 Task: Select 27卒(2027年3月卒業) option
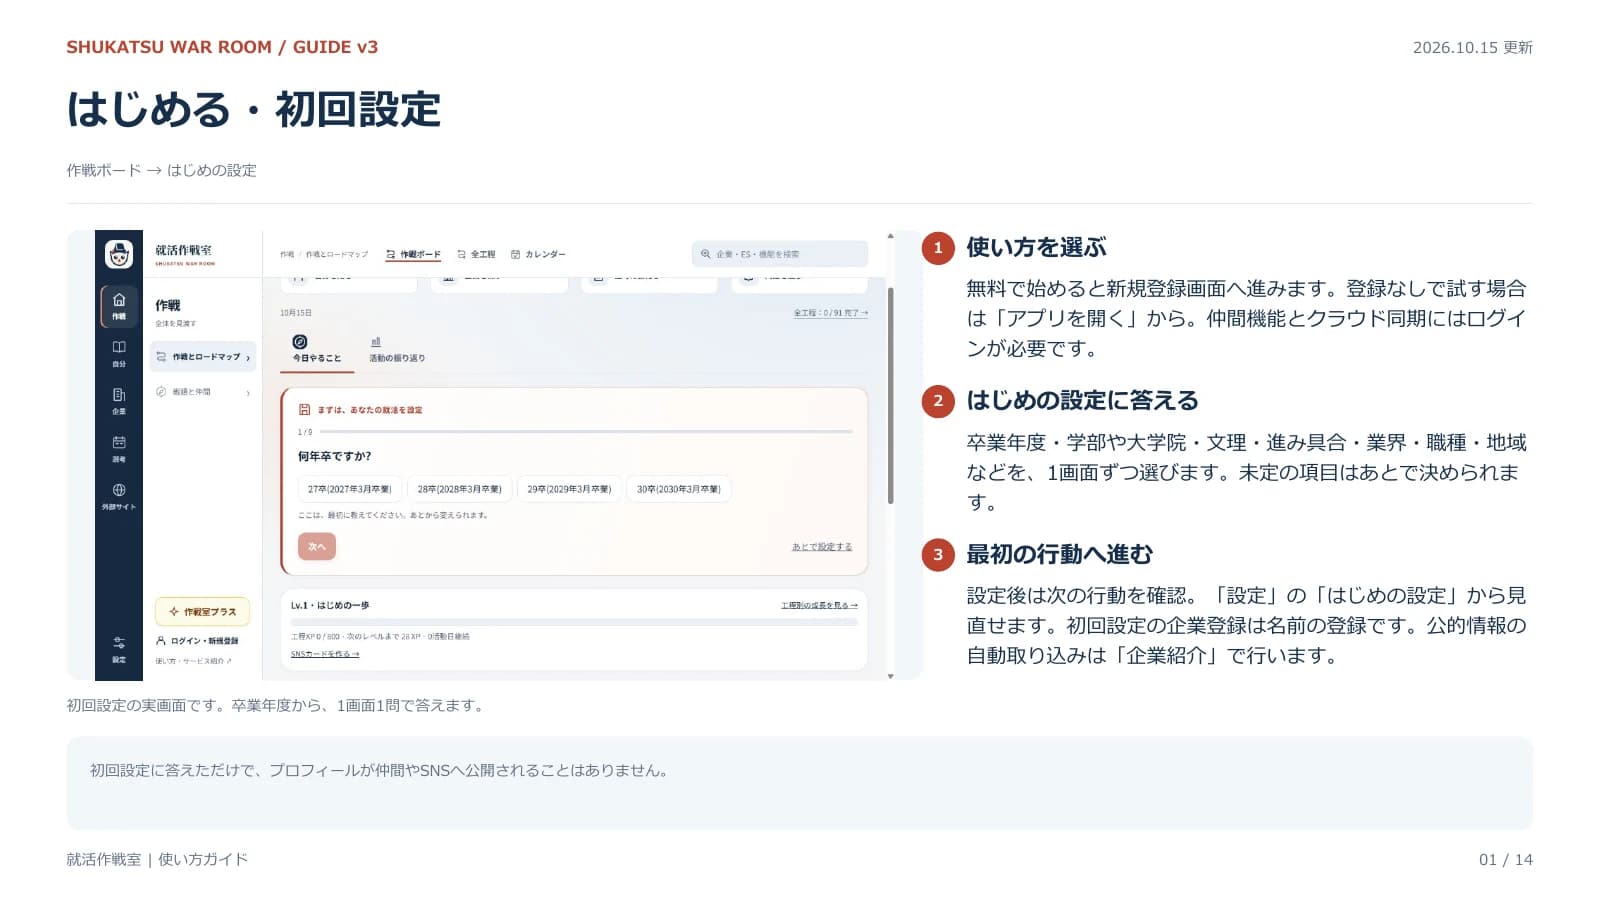350,489
